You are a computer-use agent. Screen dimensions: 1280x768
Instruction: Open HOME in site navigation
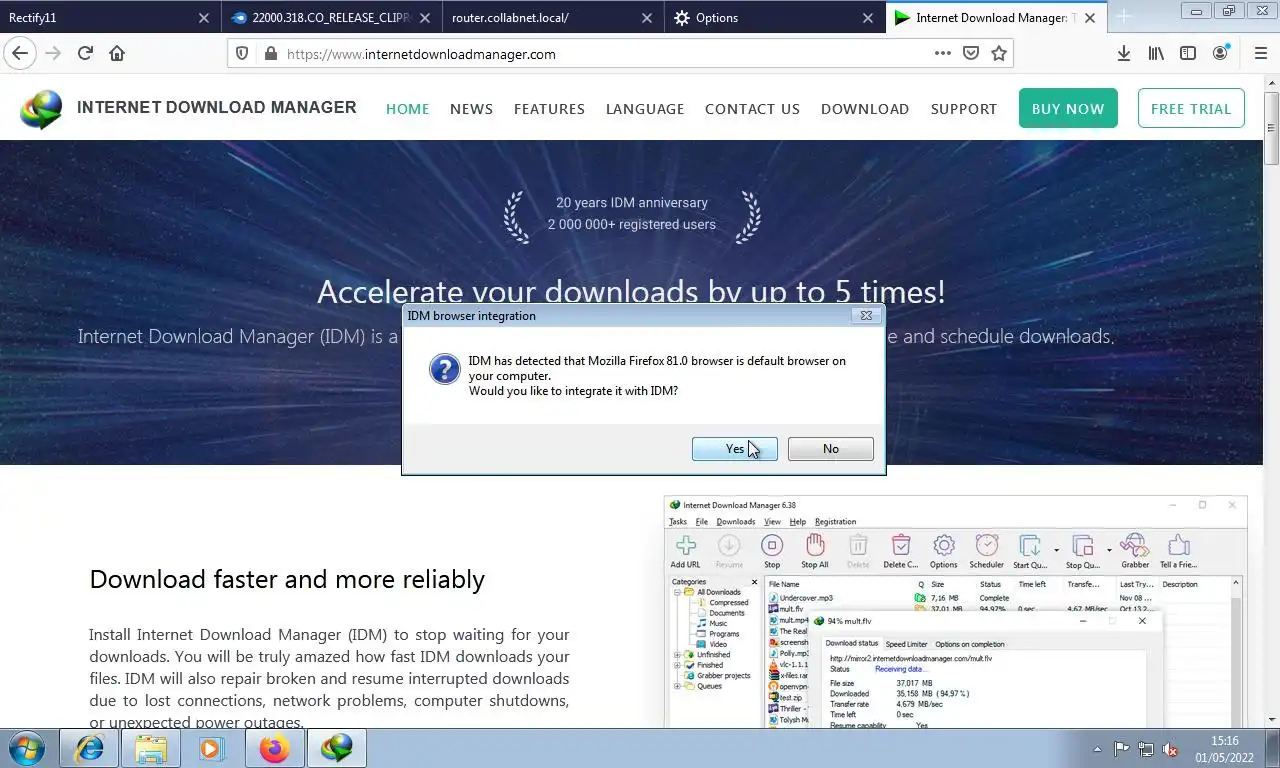407,109
